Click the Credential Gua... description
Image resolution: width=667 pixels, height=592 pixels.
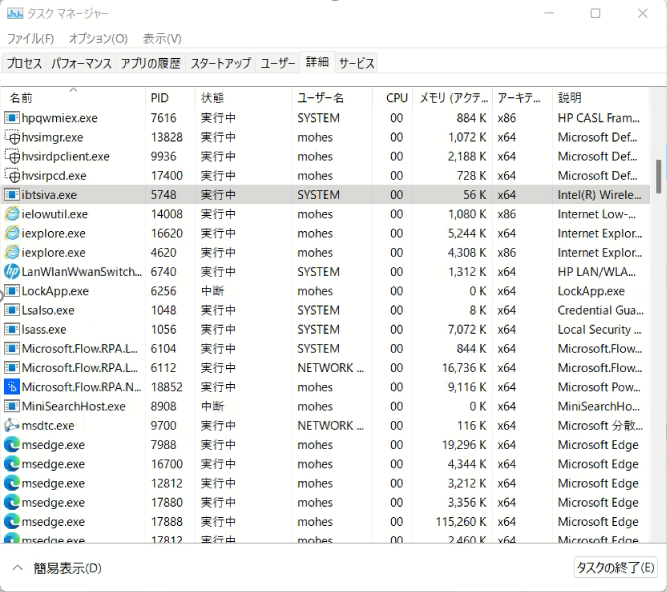tap(600, 310)
